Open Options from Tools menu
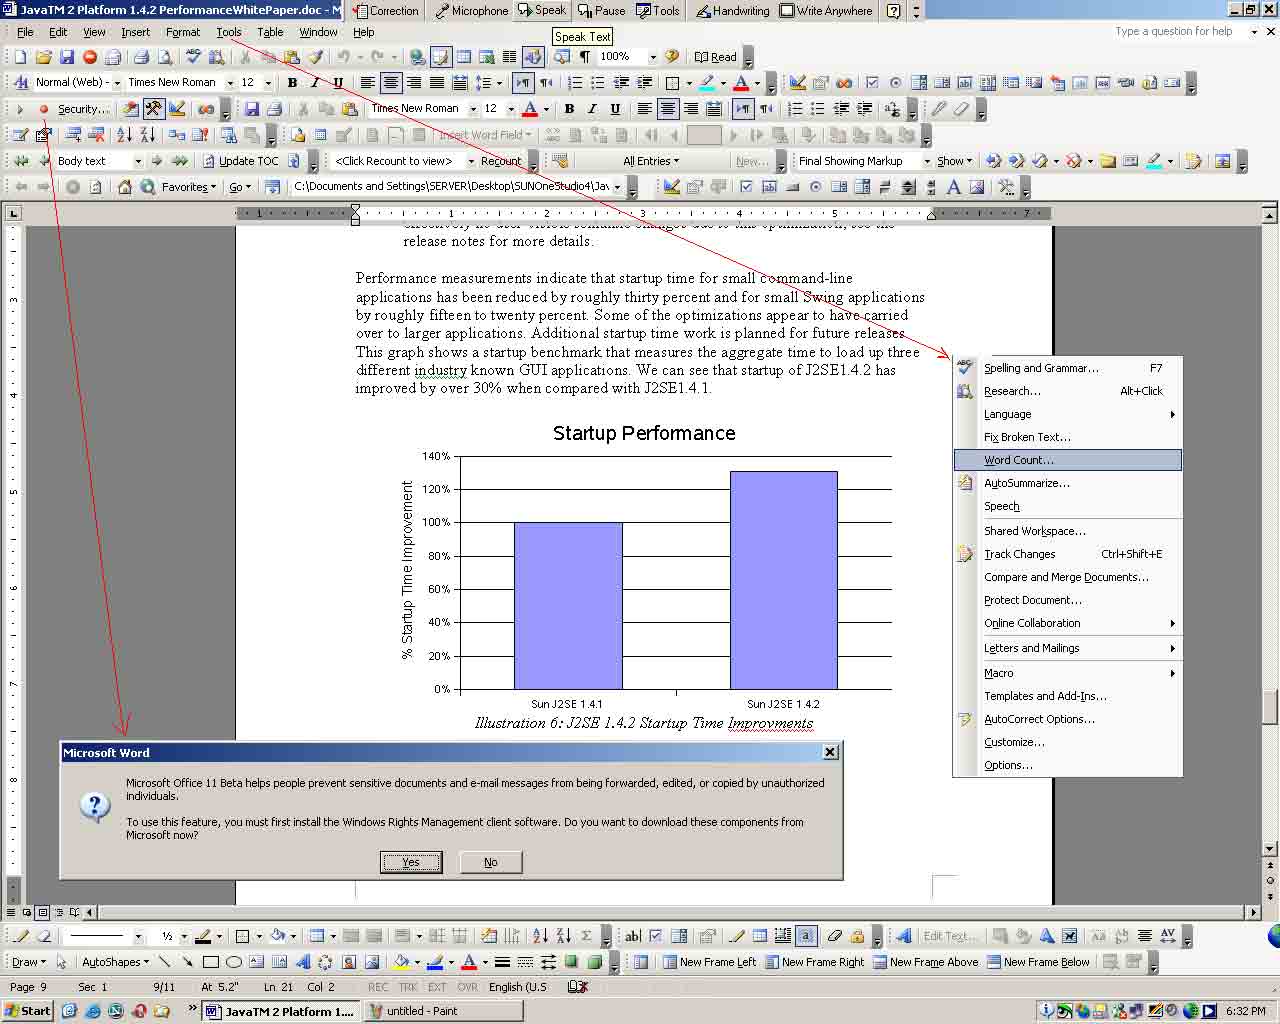 point(1068,765)
